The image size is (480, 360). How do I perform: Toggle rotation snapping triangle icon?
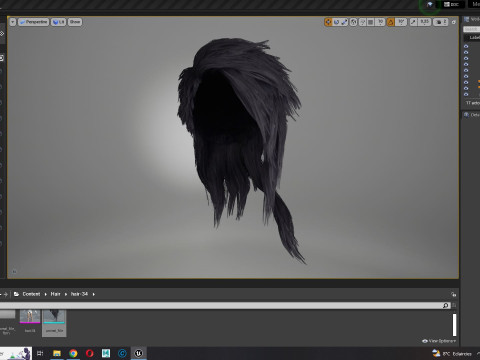(x=391, y=22)
